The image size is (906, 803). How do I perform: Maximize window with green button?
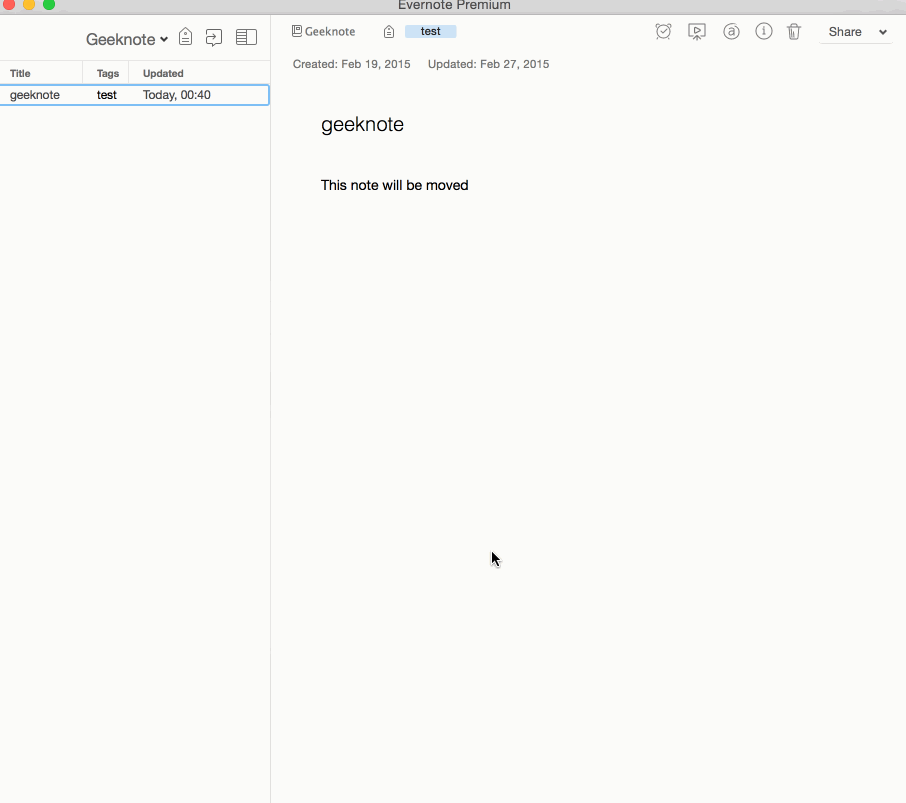click(49, 4)
